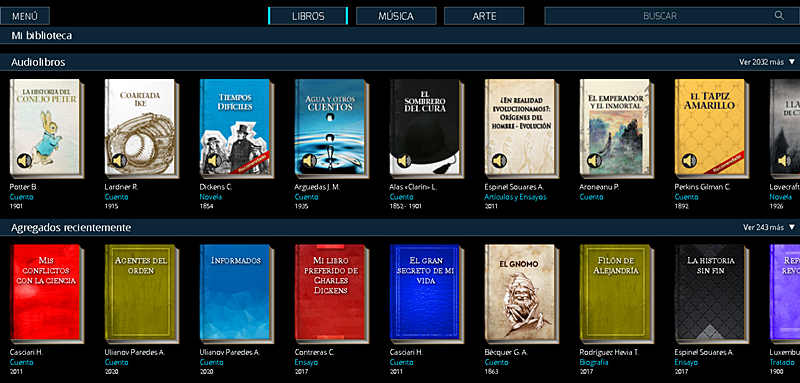Click author name Dickens C.
The image size is (800, 383).
[x=216, y=187]
